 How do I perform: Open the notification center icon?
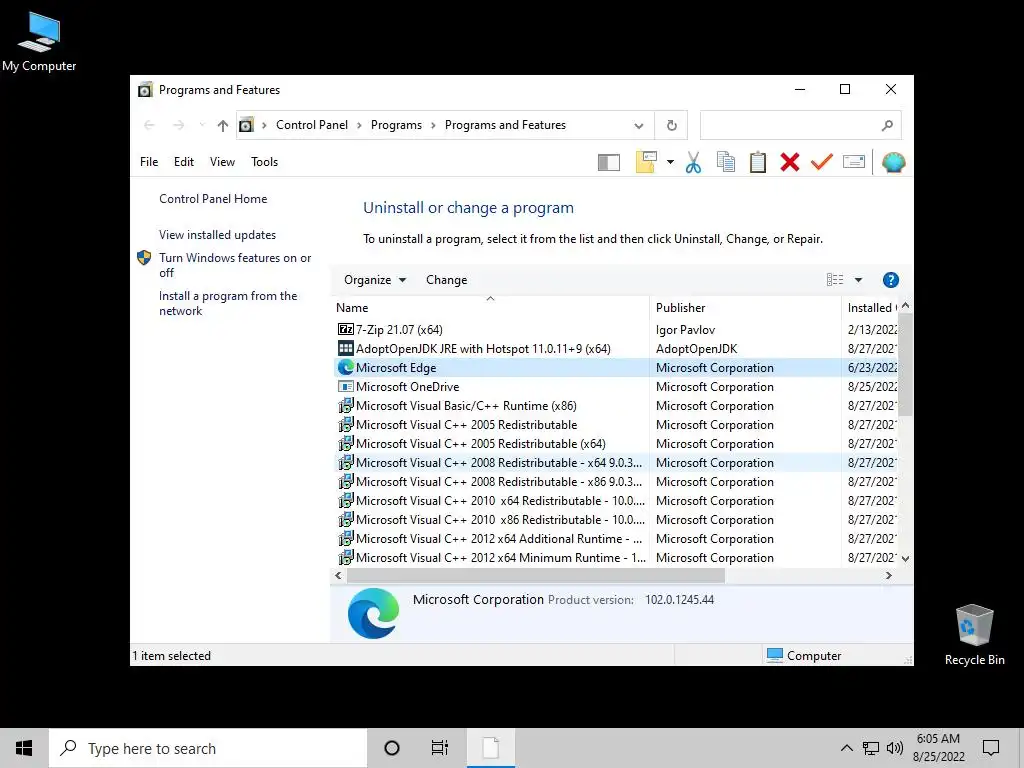(991, 748)
